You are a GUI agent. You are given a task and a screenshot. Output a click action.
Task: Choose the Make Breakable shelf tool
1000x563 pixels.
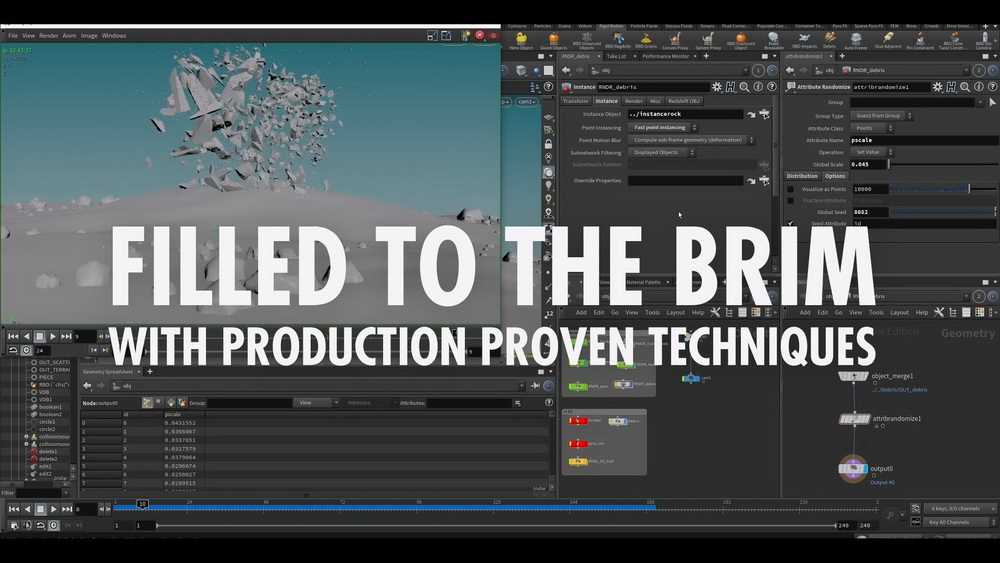(773, 41)
